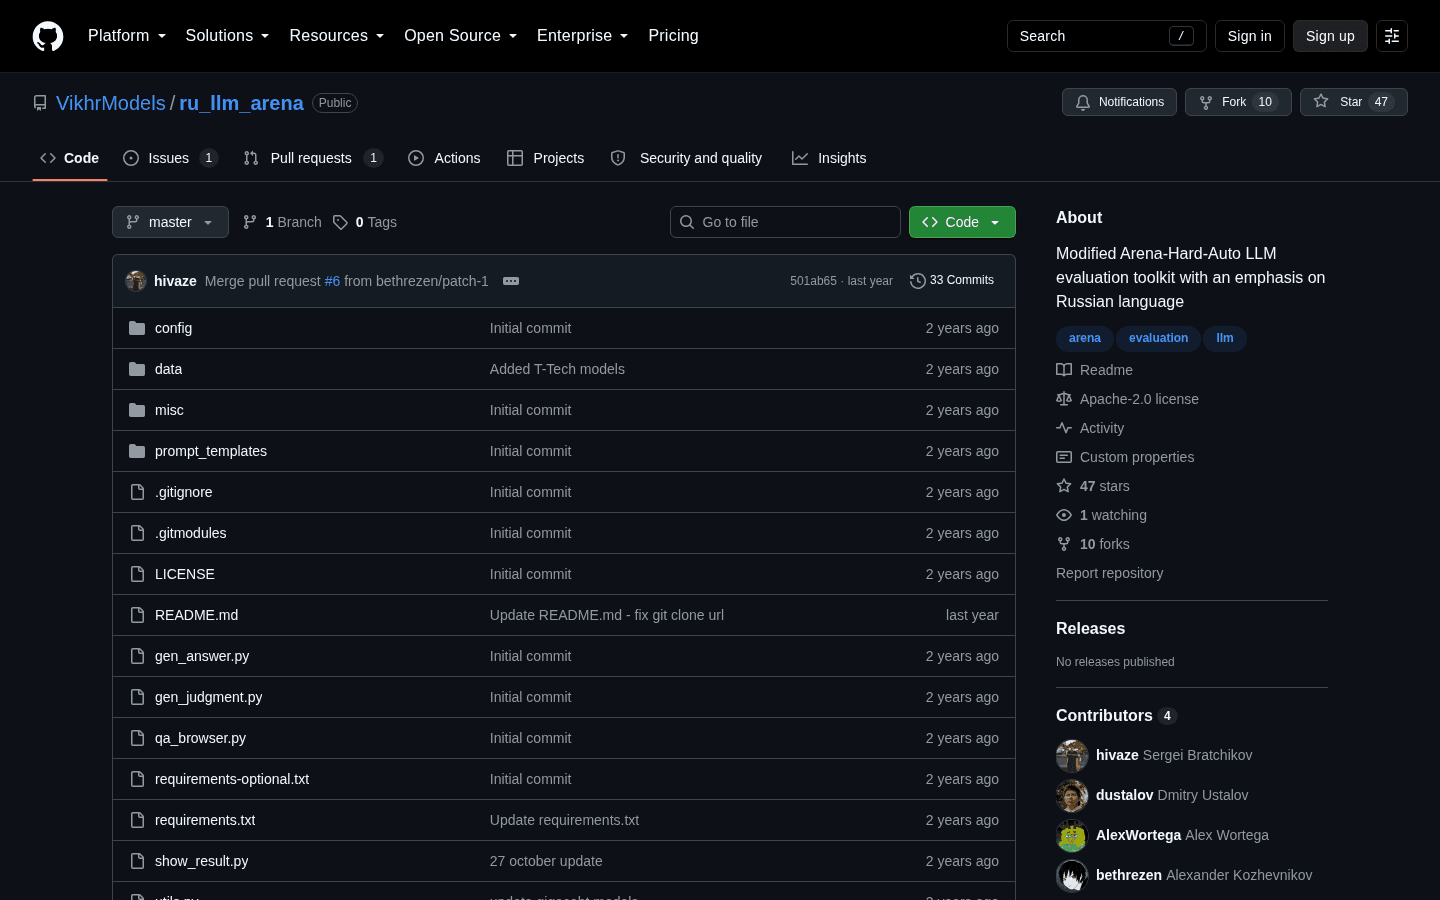This screenshot has height=900, width=1440.
Task: Expand the Open Source dropdown menu
Action: click(x=460, y=36)
